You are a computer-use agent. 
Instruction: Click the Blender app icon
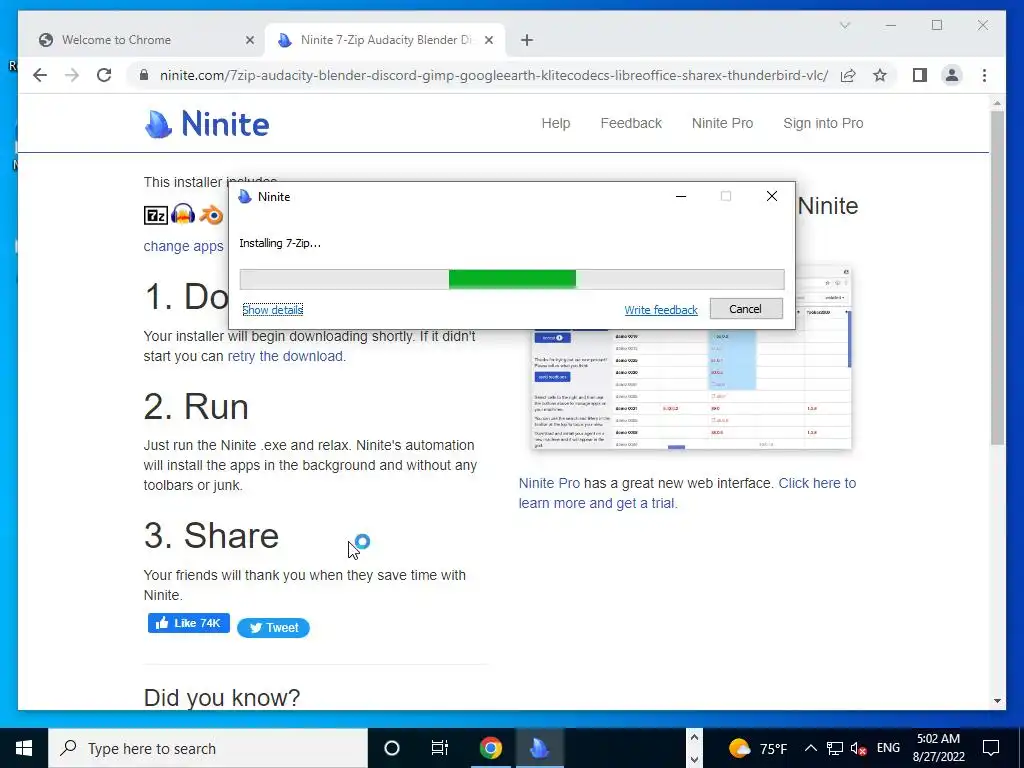211,214
